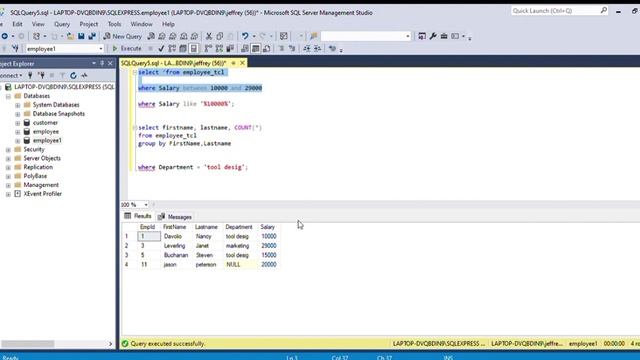
Task: Close the Object Explorer panel
Action: [110, 63]
